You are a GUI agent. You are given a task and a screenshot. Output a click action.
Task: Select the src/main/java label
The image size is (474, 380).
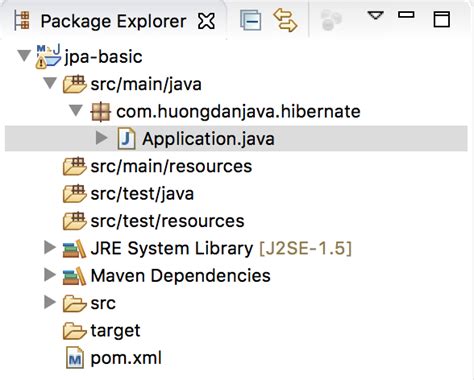click(146, 84)
